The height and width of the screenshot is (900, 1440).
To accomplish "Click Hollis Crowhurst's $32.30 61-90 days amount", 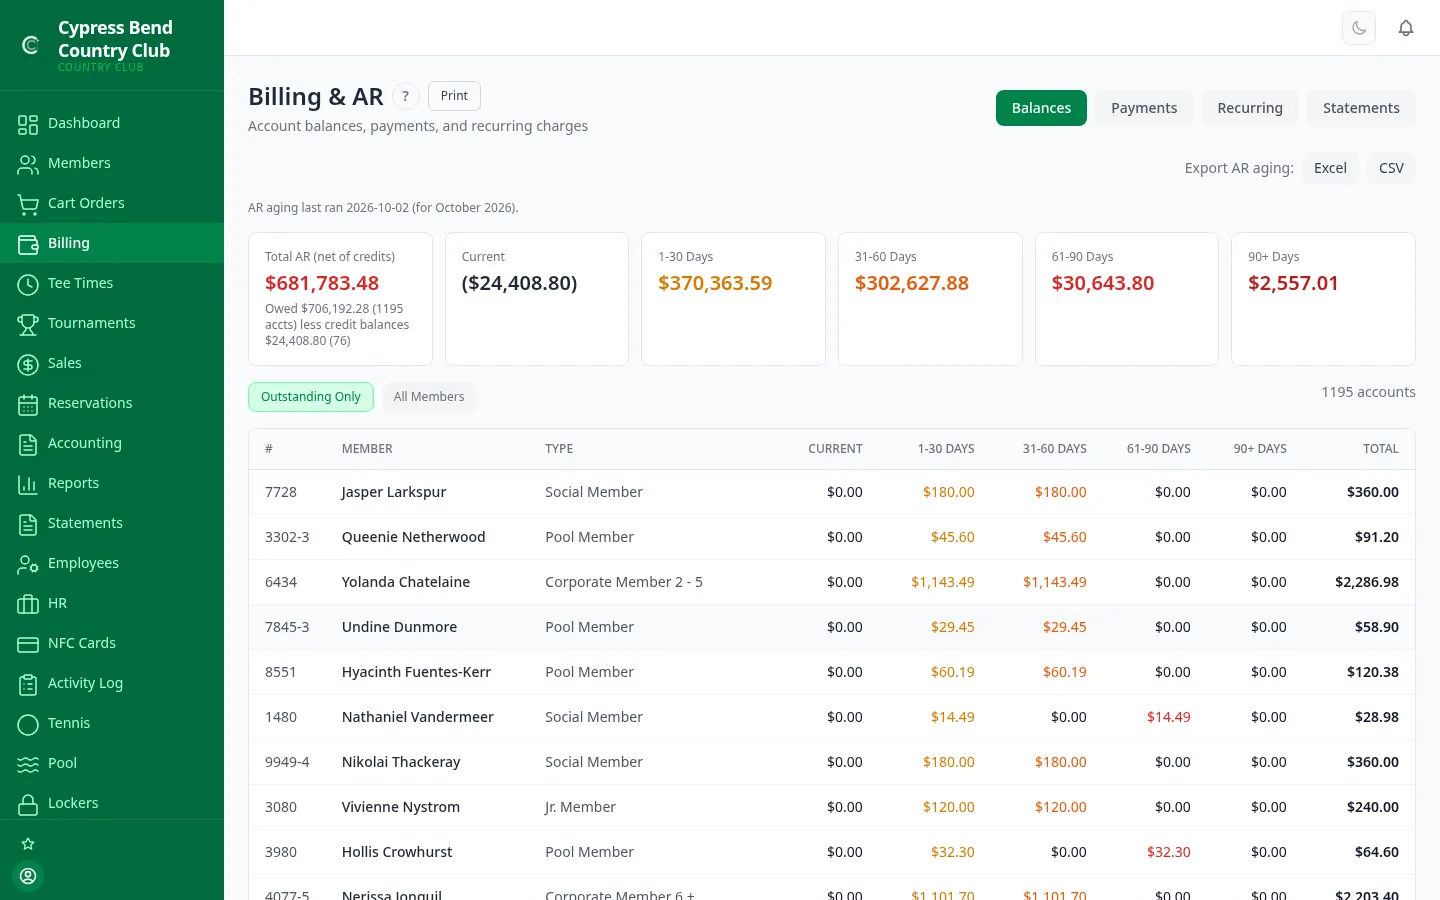I will coord(1168,852).
